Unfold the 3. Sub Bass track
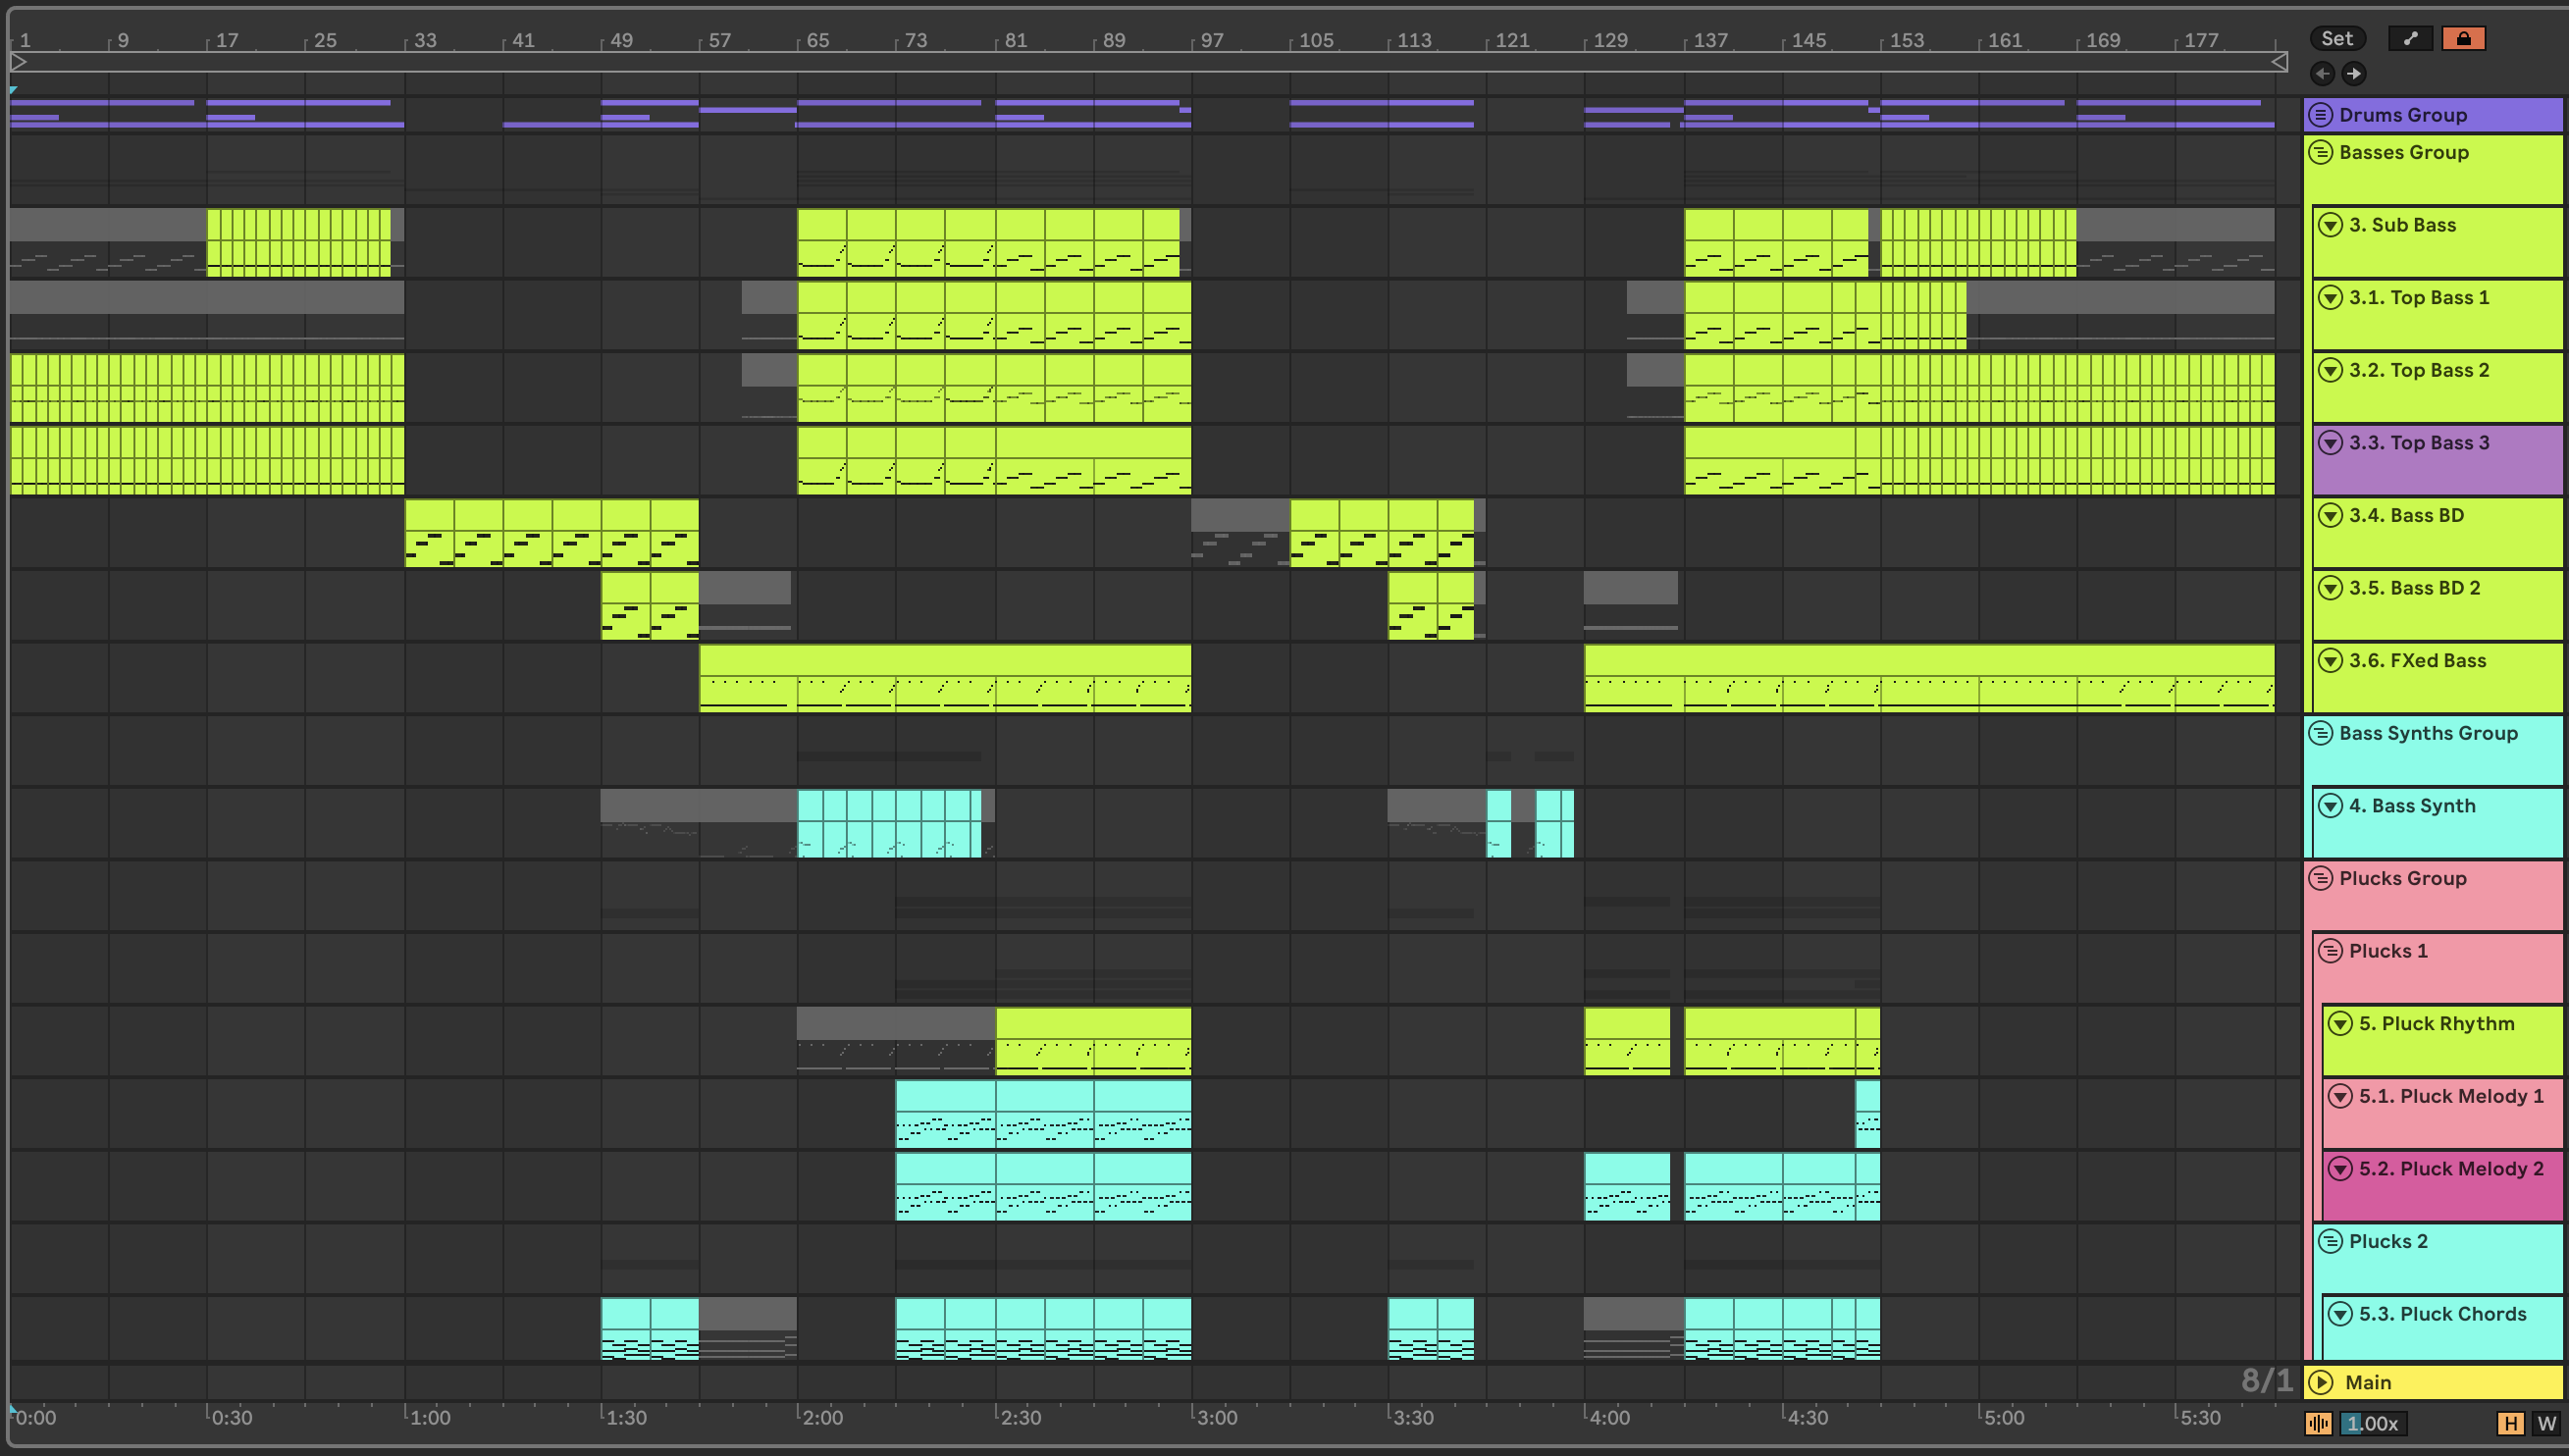This screenshot has height=1456, width=2569. (x=2330, y=225)
